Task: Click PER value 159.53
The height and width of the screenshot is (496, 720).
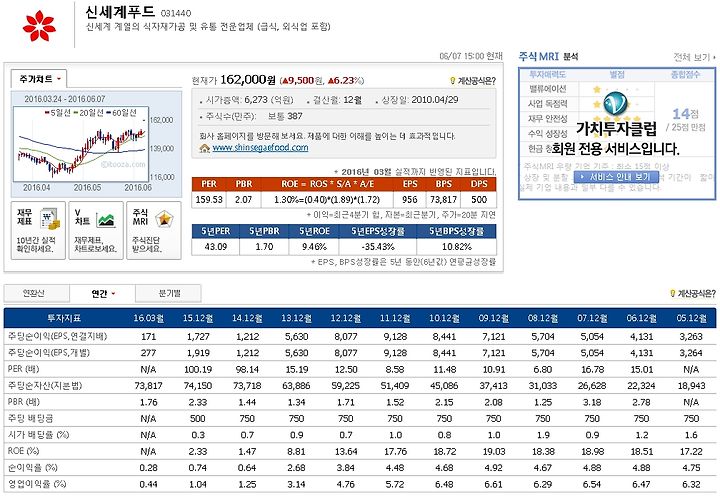Action: (209, 200)
